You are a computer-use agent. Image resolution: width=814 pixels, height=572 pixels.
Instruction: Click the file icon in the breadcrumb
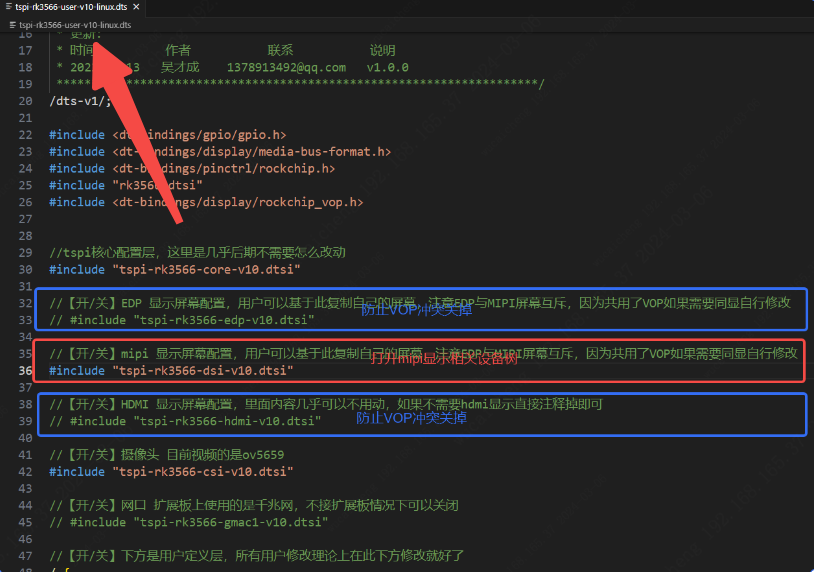[x=13, y=24]
